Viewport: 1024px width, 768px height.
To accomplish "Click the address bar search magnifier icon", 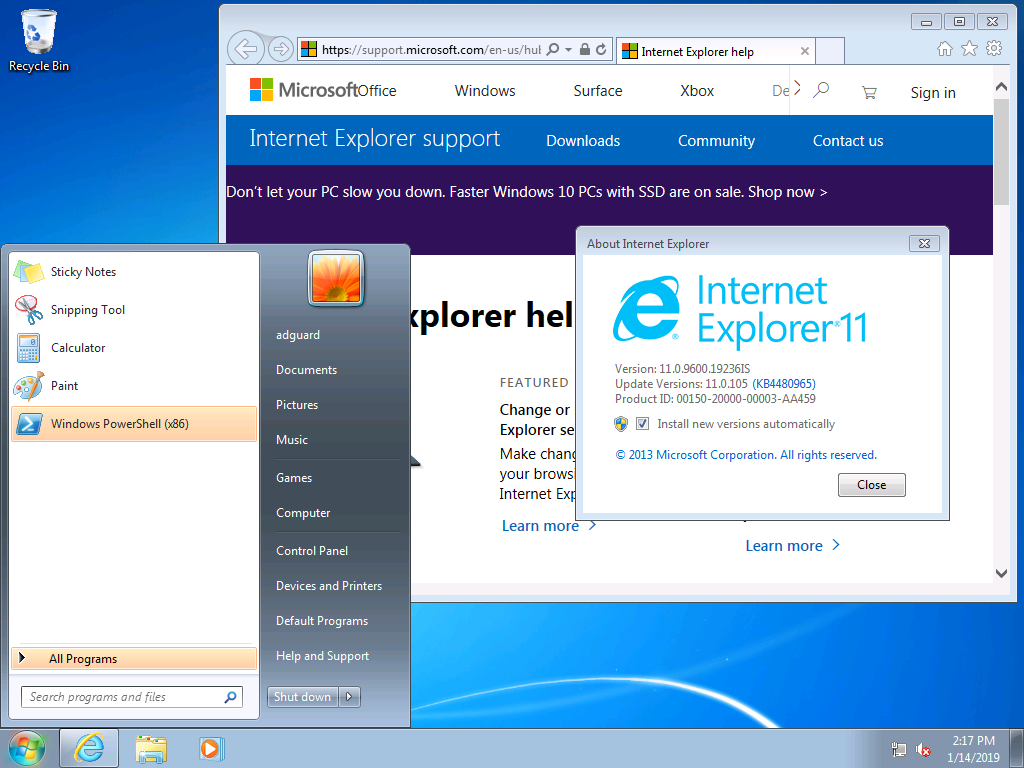I will (552, 50).
